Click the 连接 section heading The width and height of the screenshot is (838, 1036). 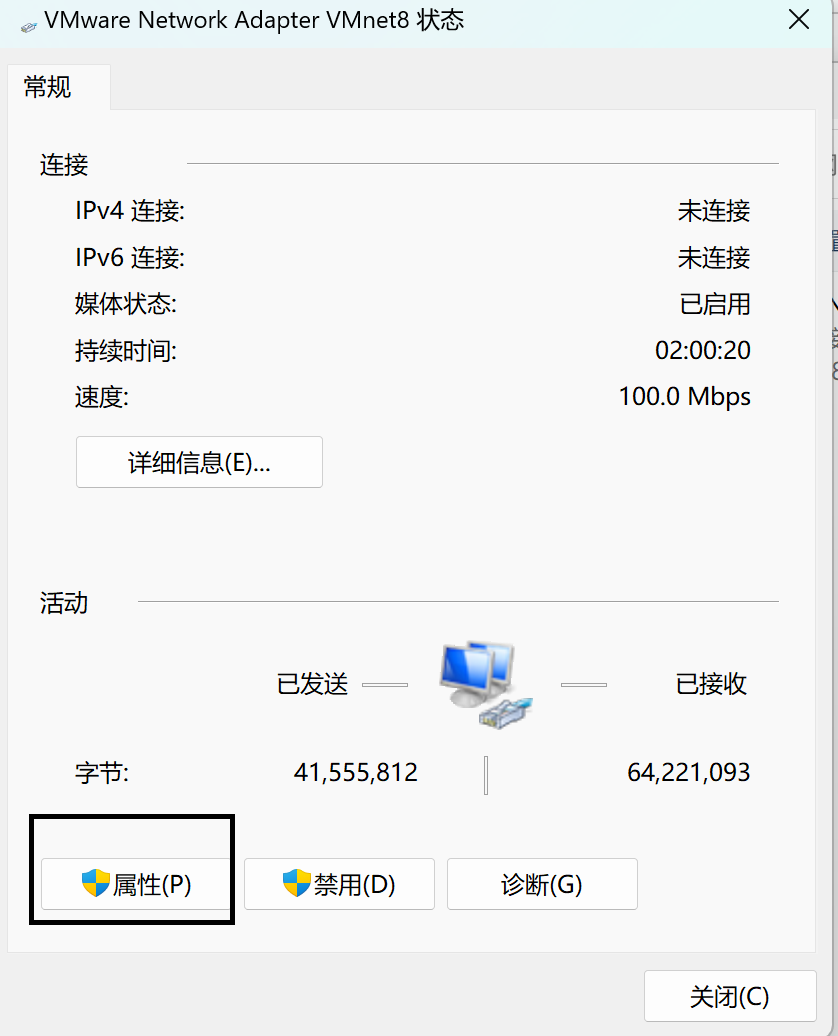click(x=64, y=165)
